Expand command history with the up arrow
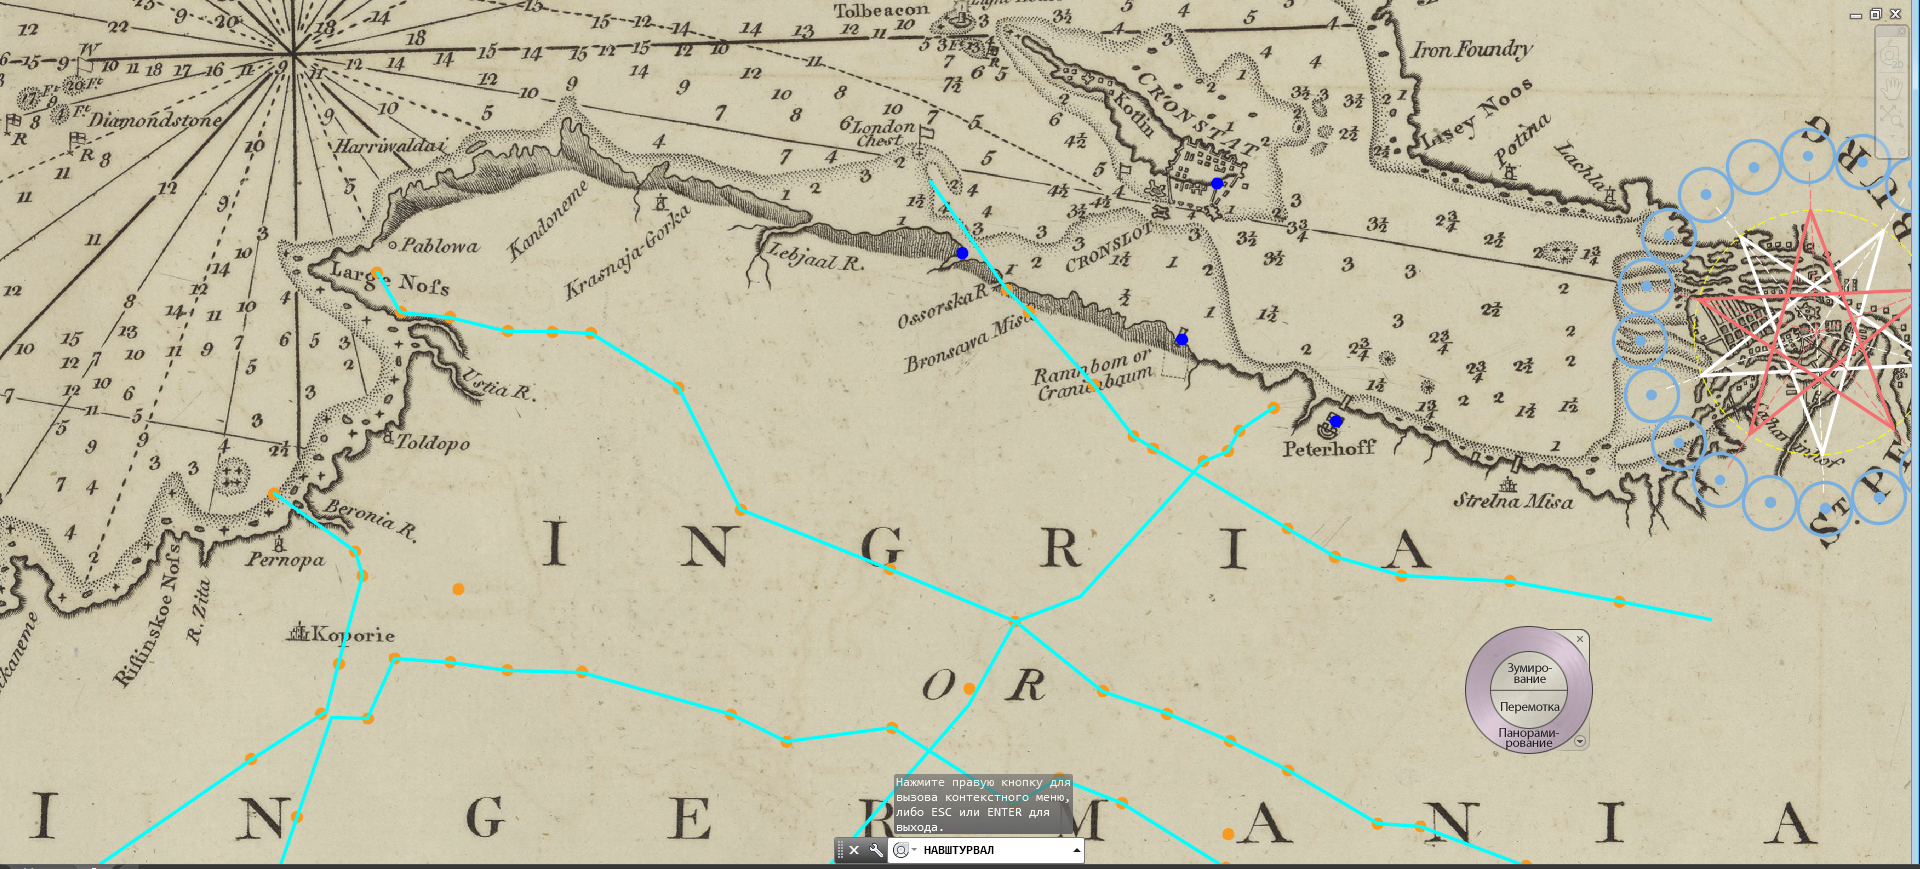The height and width of the screenshot is (869, 1920). pos(1076,850)
